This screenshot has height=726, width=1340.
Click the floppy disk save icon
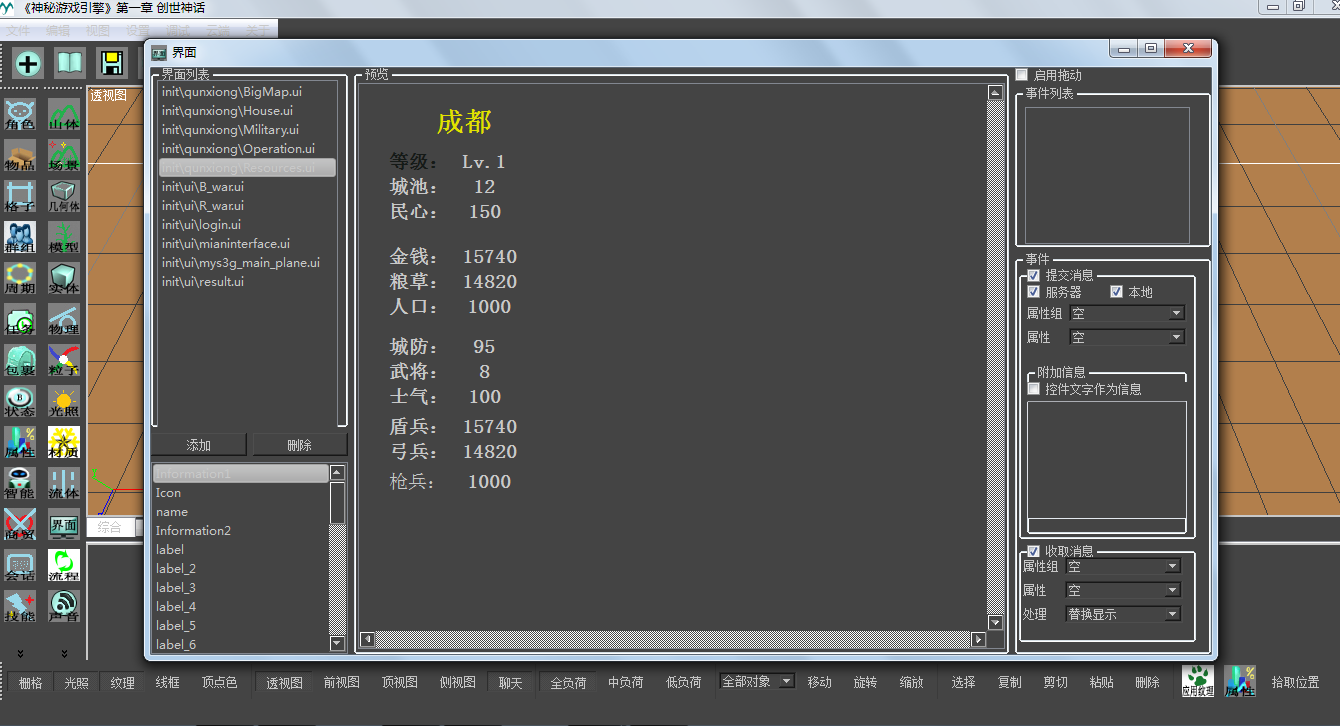110,64
